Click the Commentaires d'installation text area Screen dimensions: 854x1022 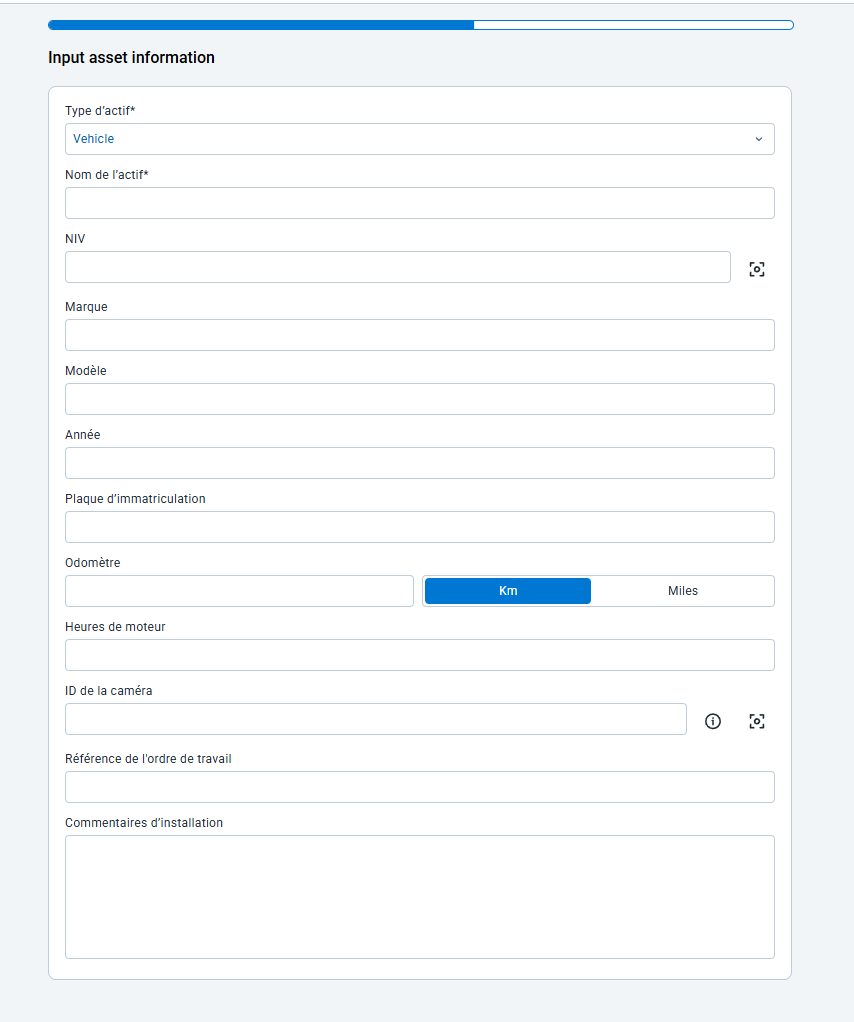(419, 896)
